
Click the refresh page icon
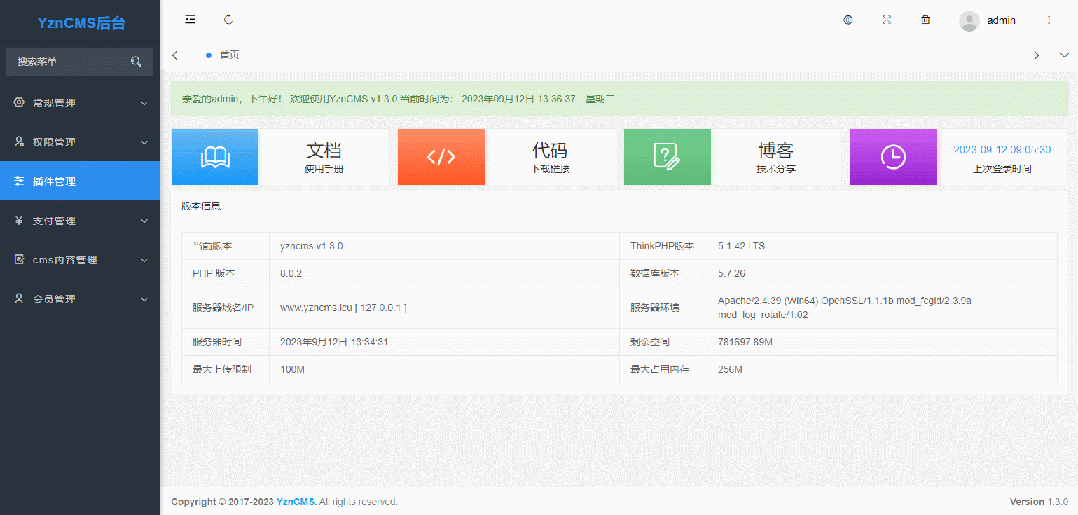(x=229, y=19)
